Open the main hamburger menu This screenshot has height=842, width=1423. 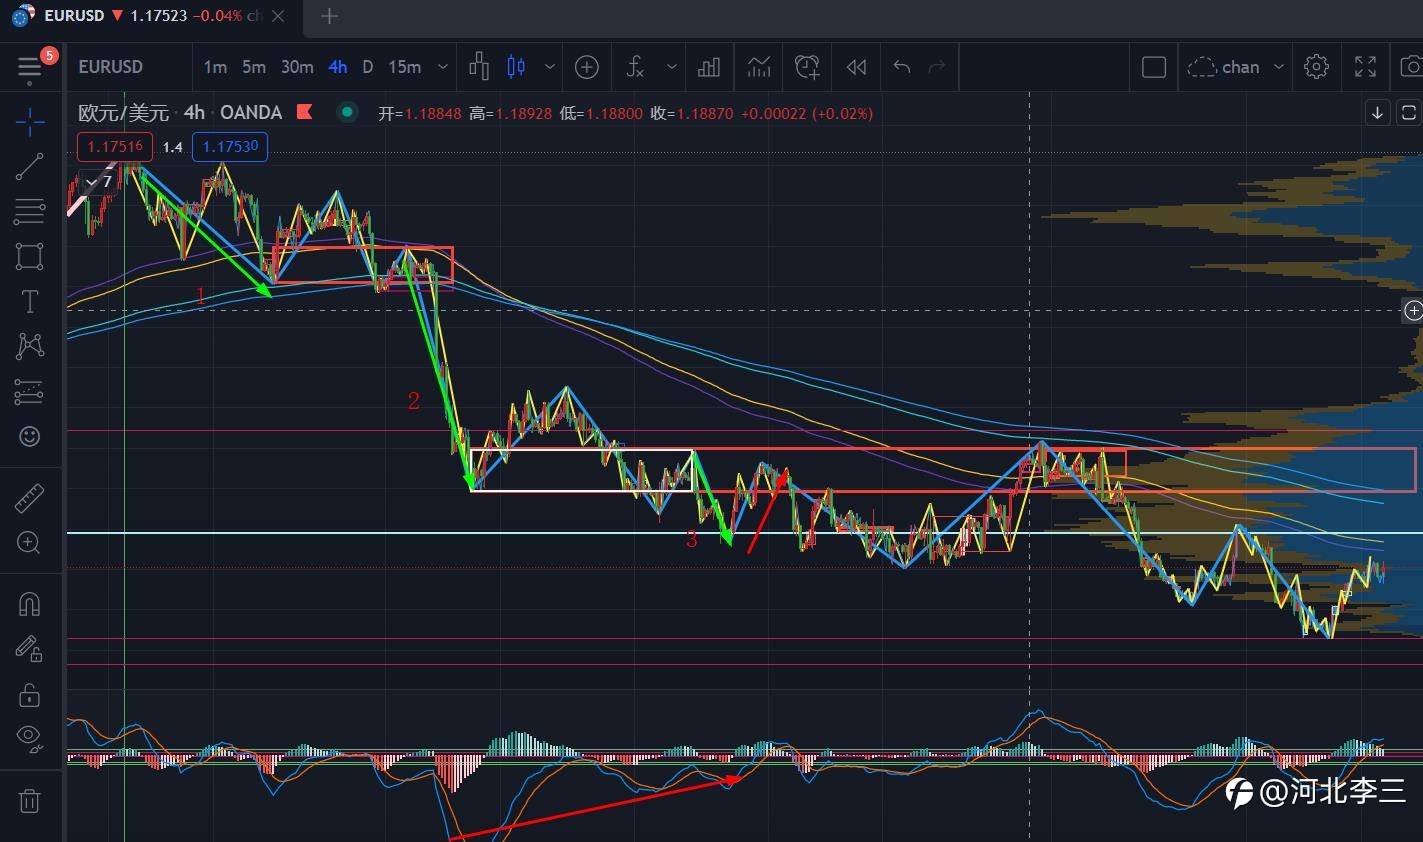(x=29, y=68)
